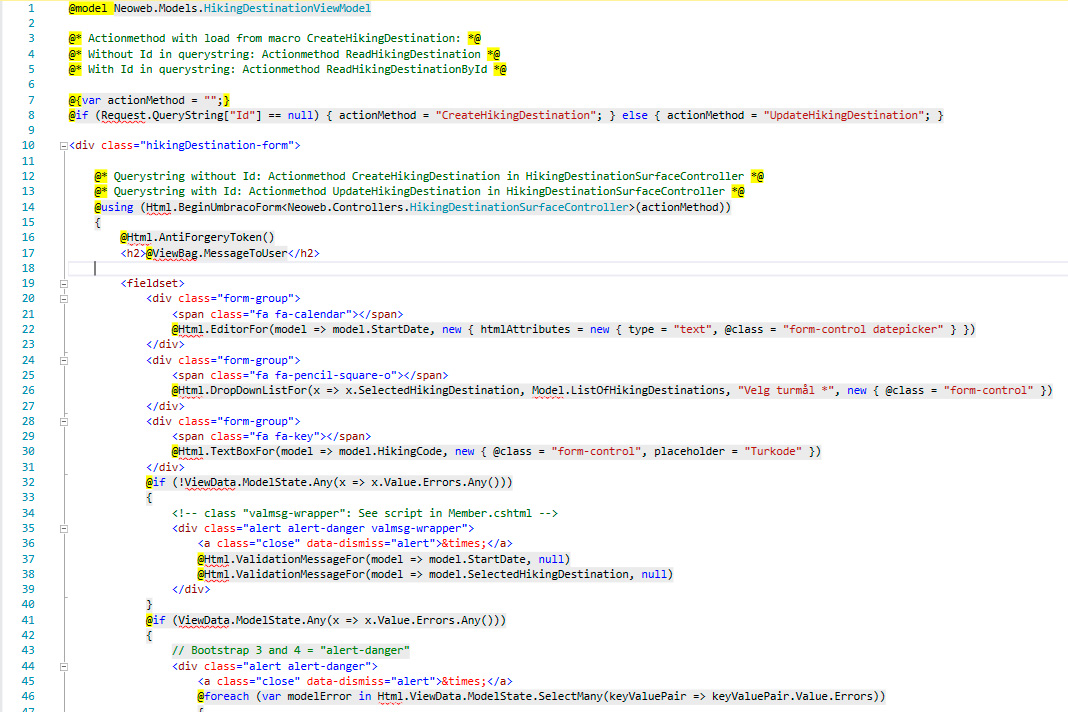Collapse the alert-danger div on line 44
Image resolution: width=1068 pixels, height=712 pixels.
pyautogui.click(x=64, y=666)
